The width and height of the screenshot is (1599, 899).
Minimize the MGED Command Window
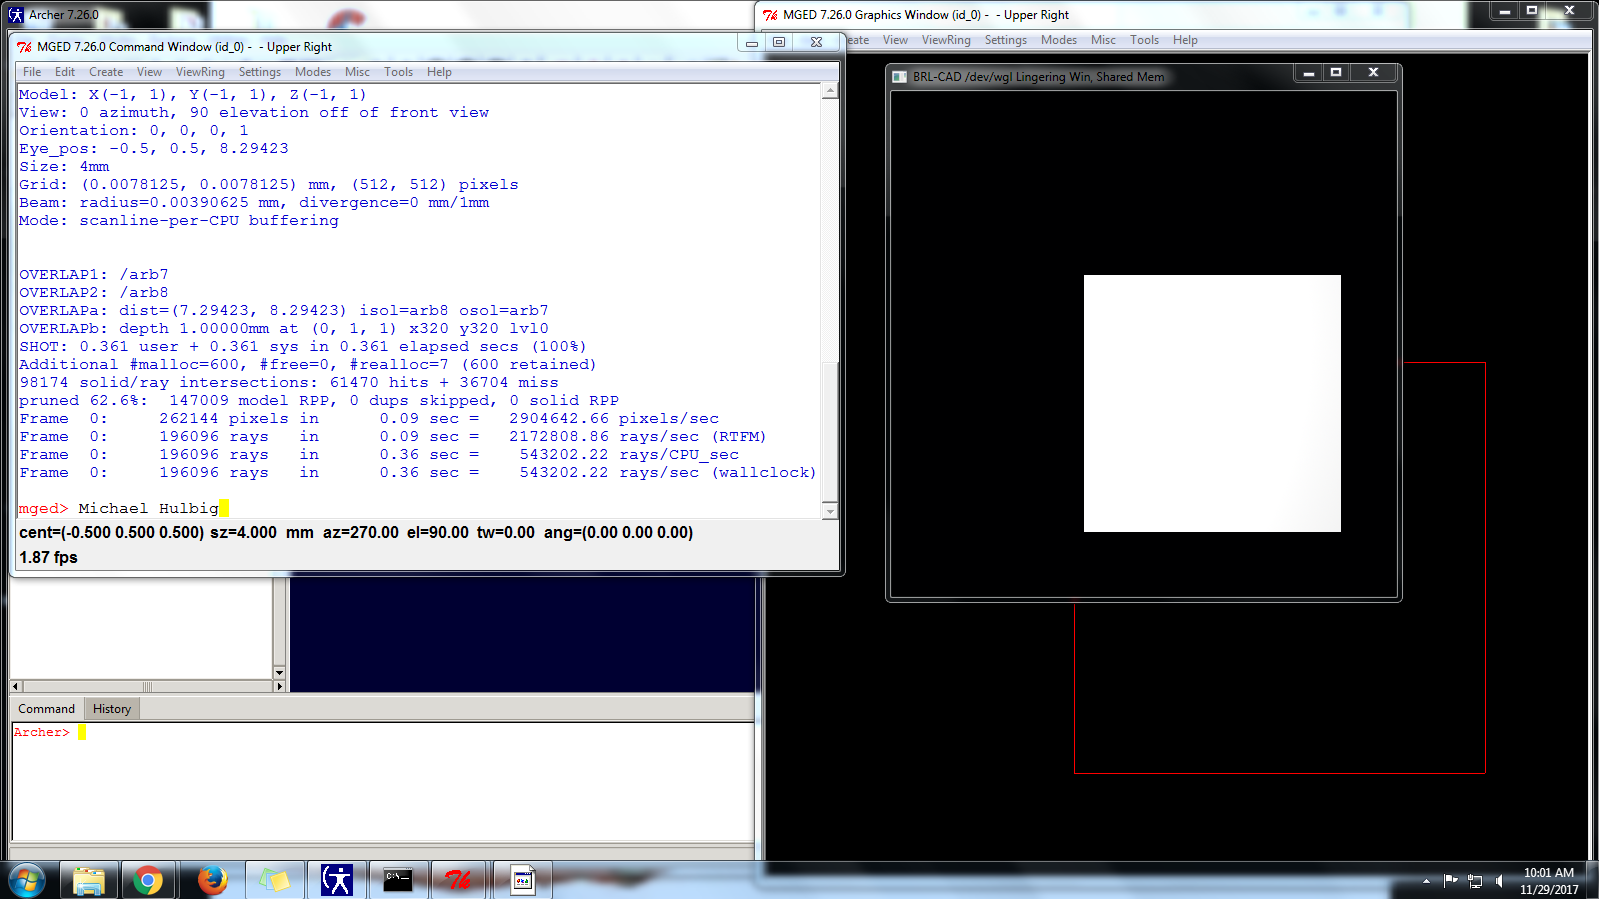(x=752, y=42)
